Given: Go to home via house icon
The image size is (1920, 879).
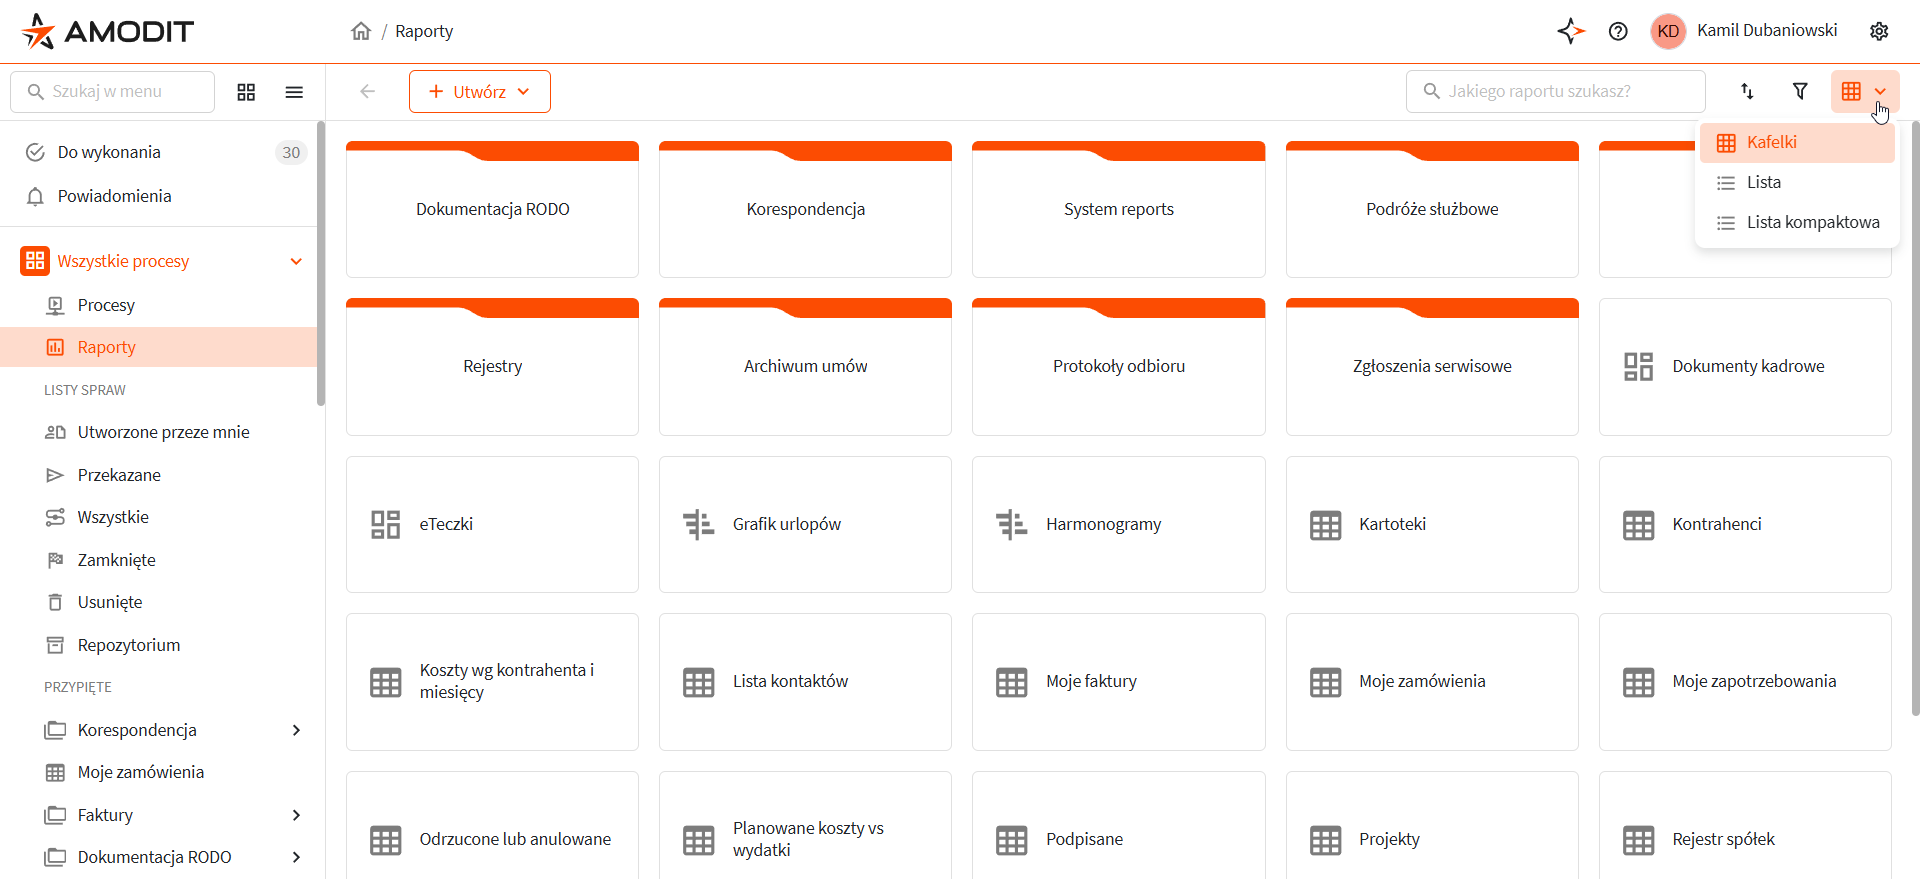Looking at the screenshot, I should [361, 31].
